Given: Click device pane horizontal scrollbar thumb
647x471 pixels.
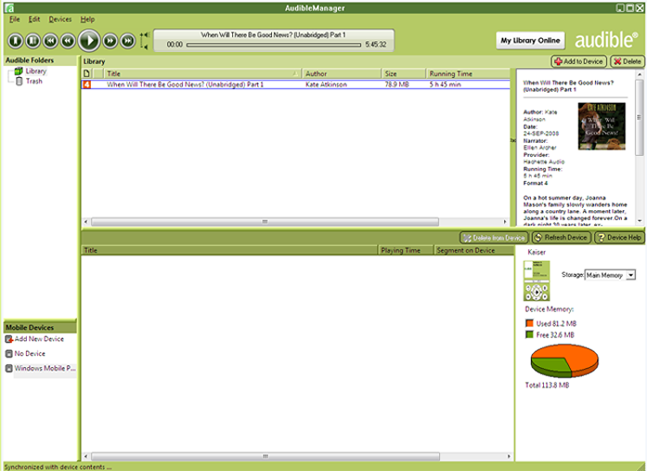Looking at the screenshot, I should pyautogui.click(x=265, y=456).
